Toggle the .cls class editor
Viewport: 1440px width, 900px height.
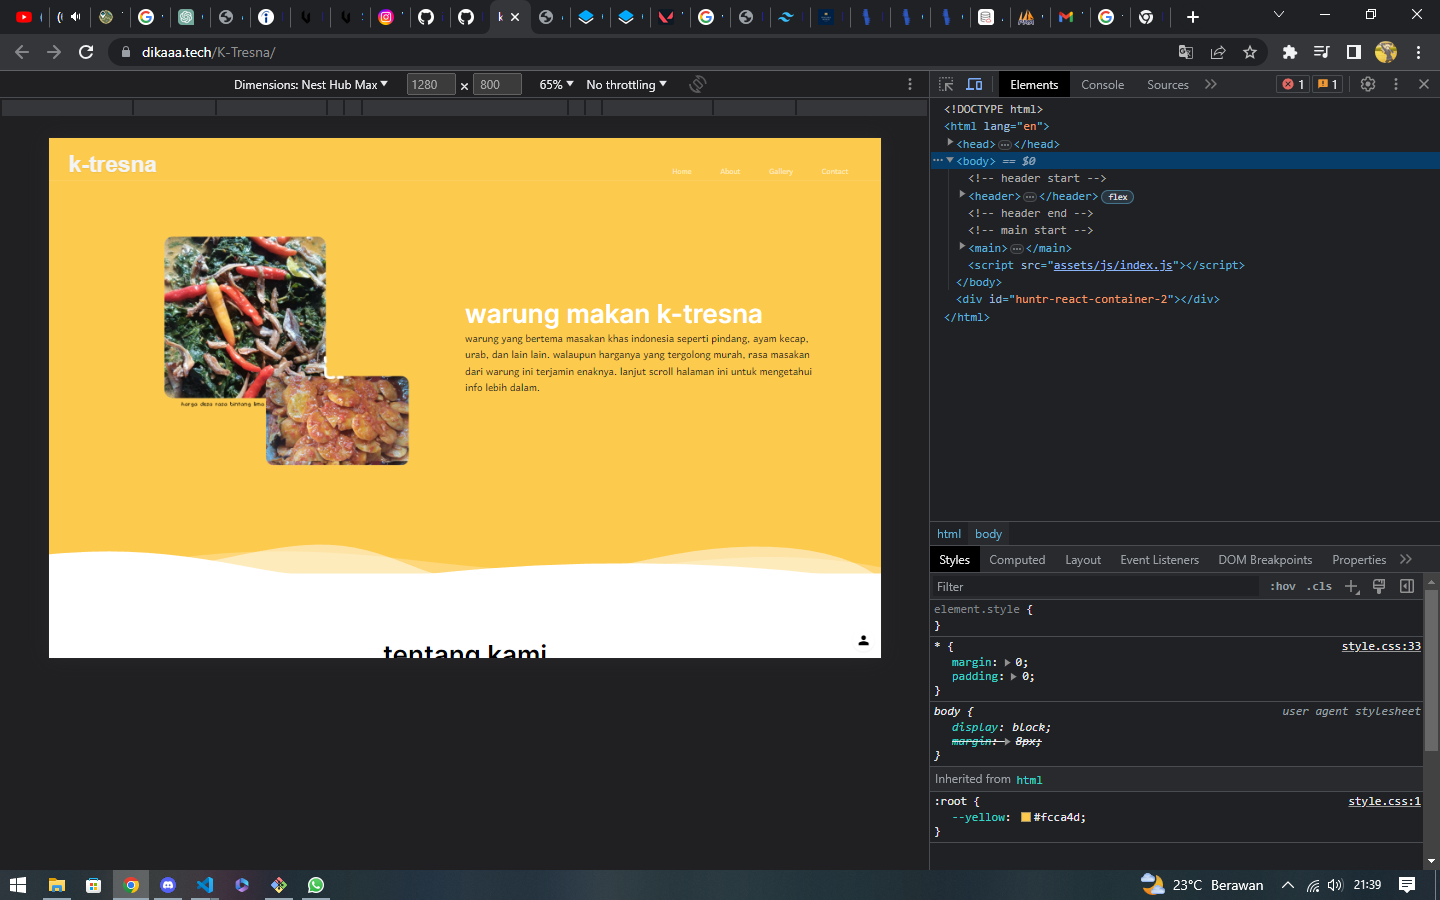pos(1321,587)
